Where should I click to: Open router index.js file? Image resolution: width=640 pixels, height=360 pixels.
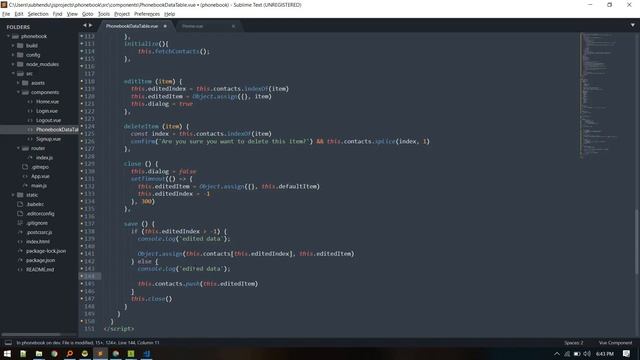pyautogui.click(x=44, y=158)
